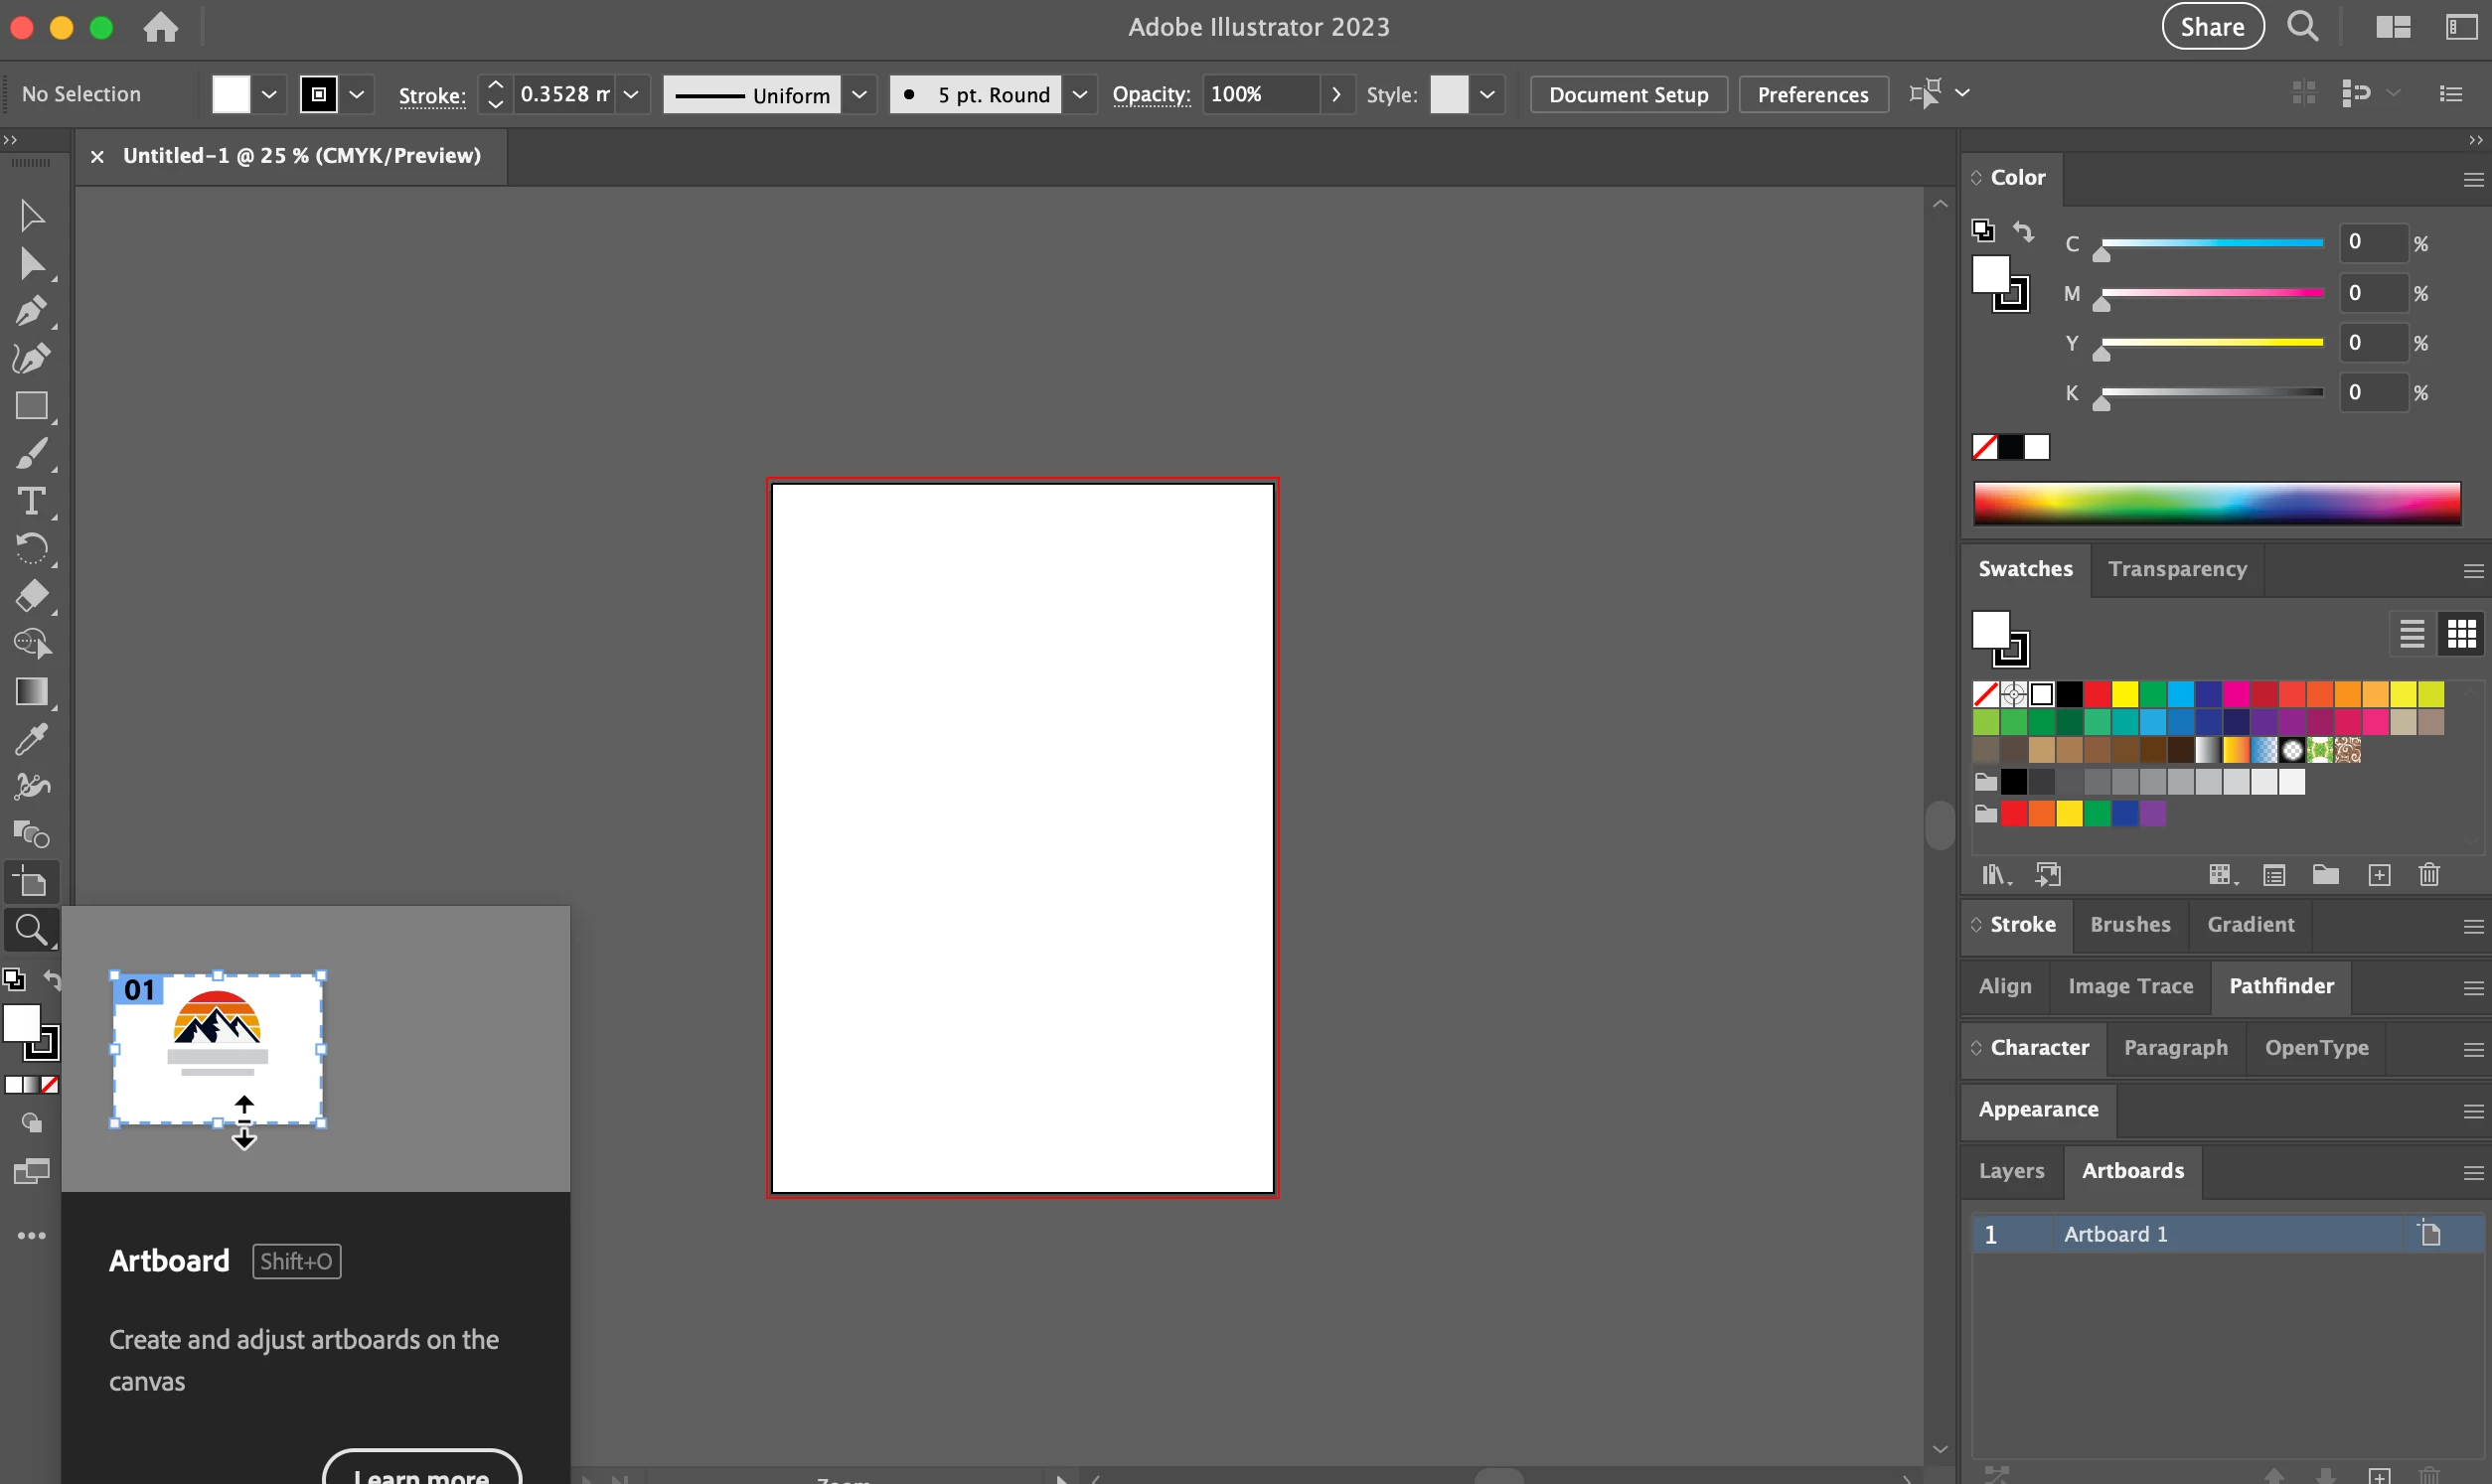Select the Eyedropper tool
The width and height of the screenshot is (2492, 1484).
pos(30,740)
